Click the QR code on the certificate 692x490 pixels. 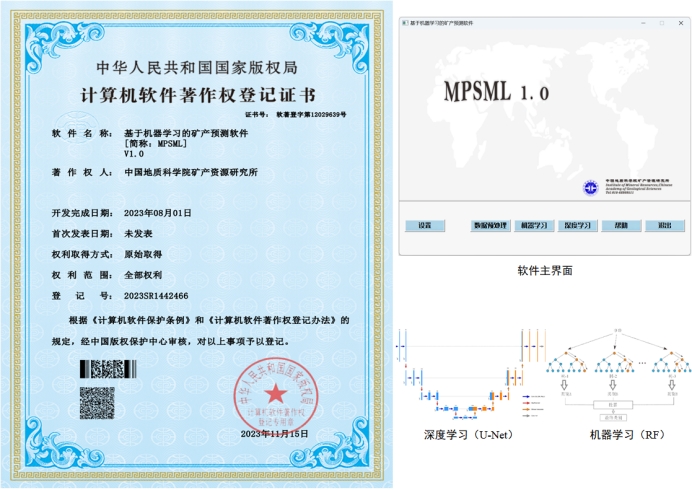pyautogui.click(x=97, y=403)
